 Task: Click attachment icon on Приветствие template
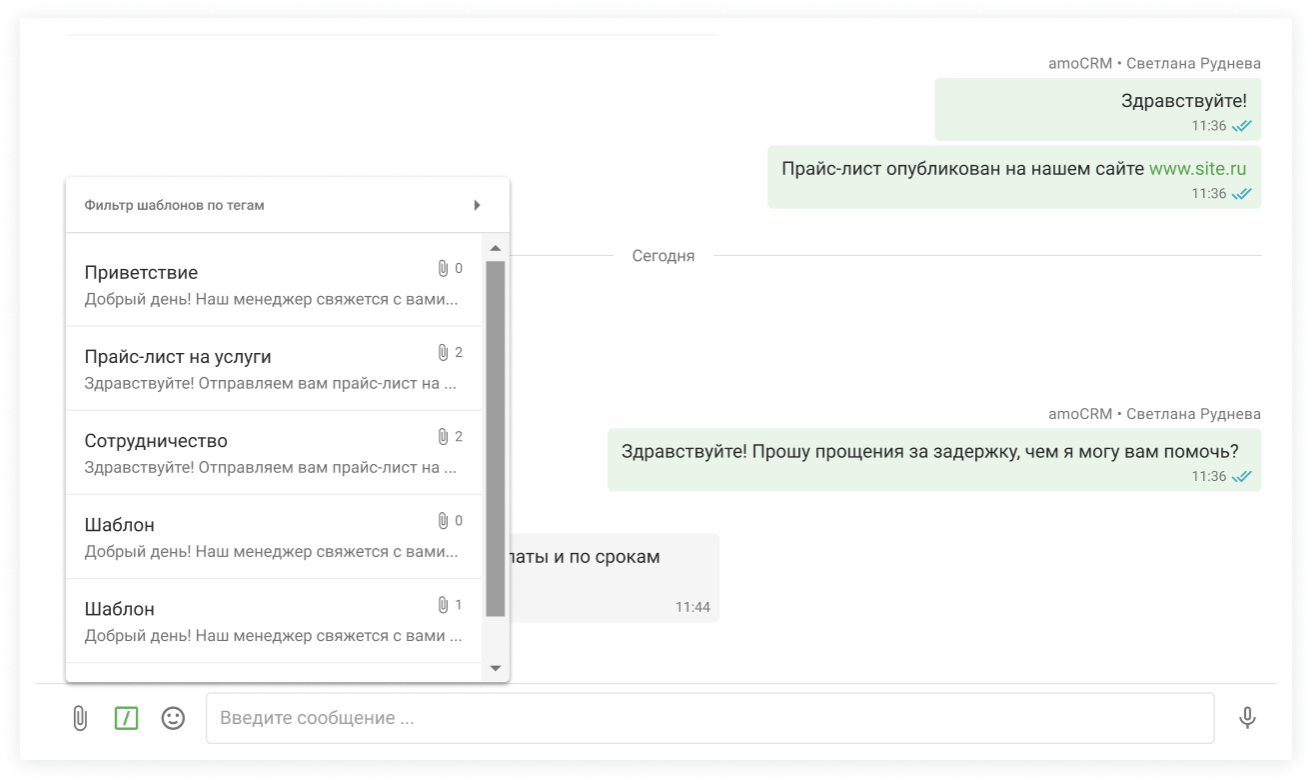pyautogui.click(x=443, y=269)
